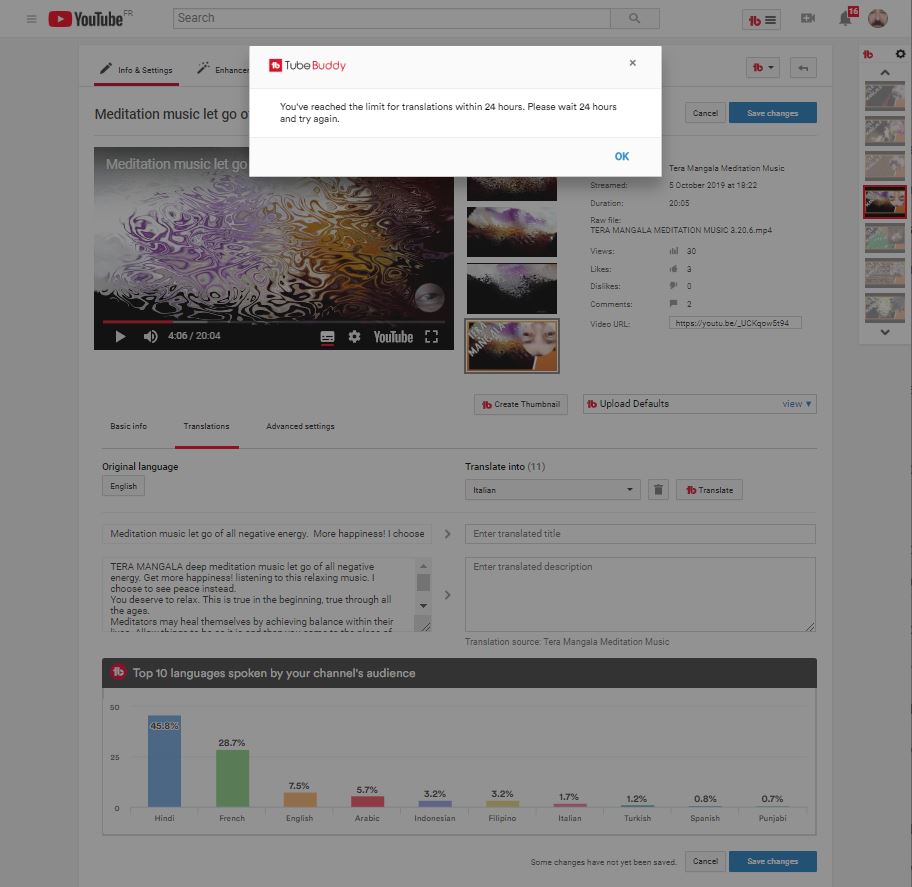The height and width of the screenshot is (887, 912).
Task: Click TubeBuddy logo in right sidebar
Action: [868, 55]
